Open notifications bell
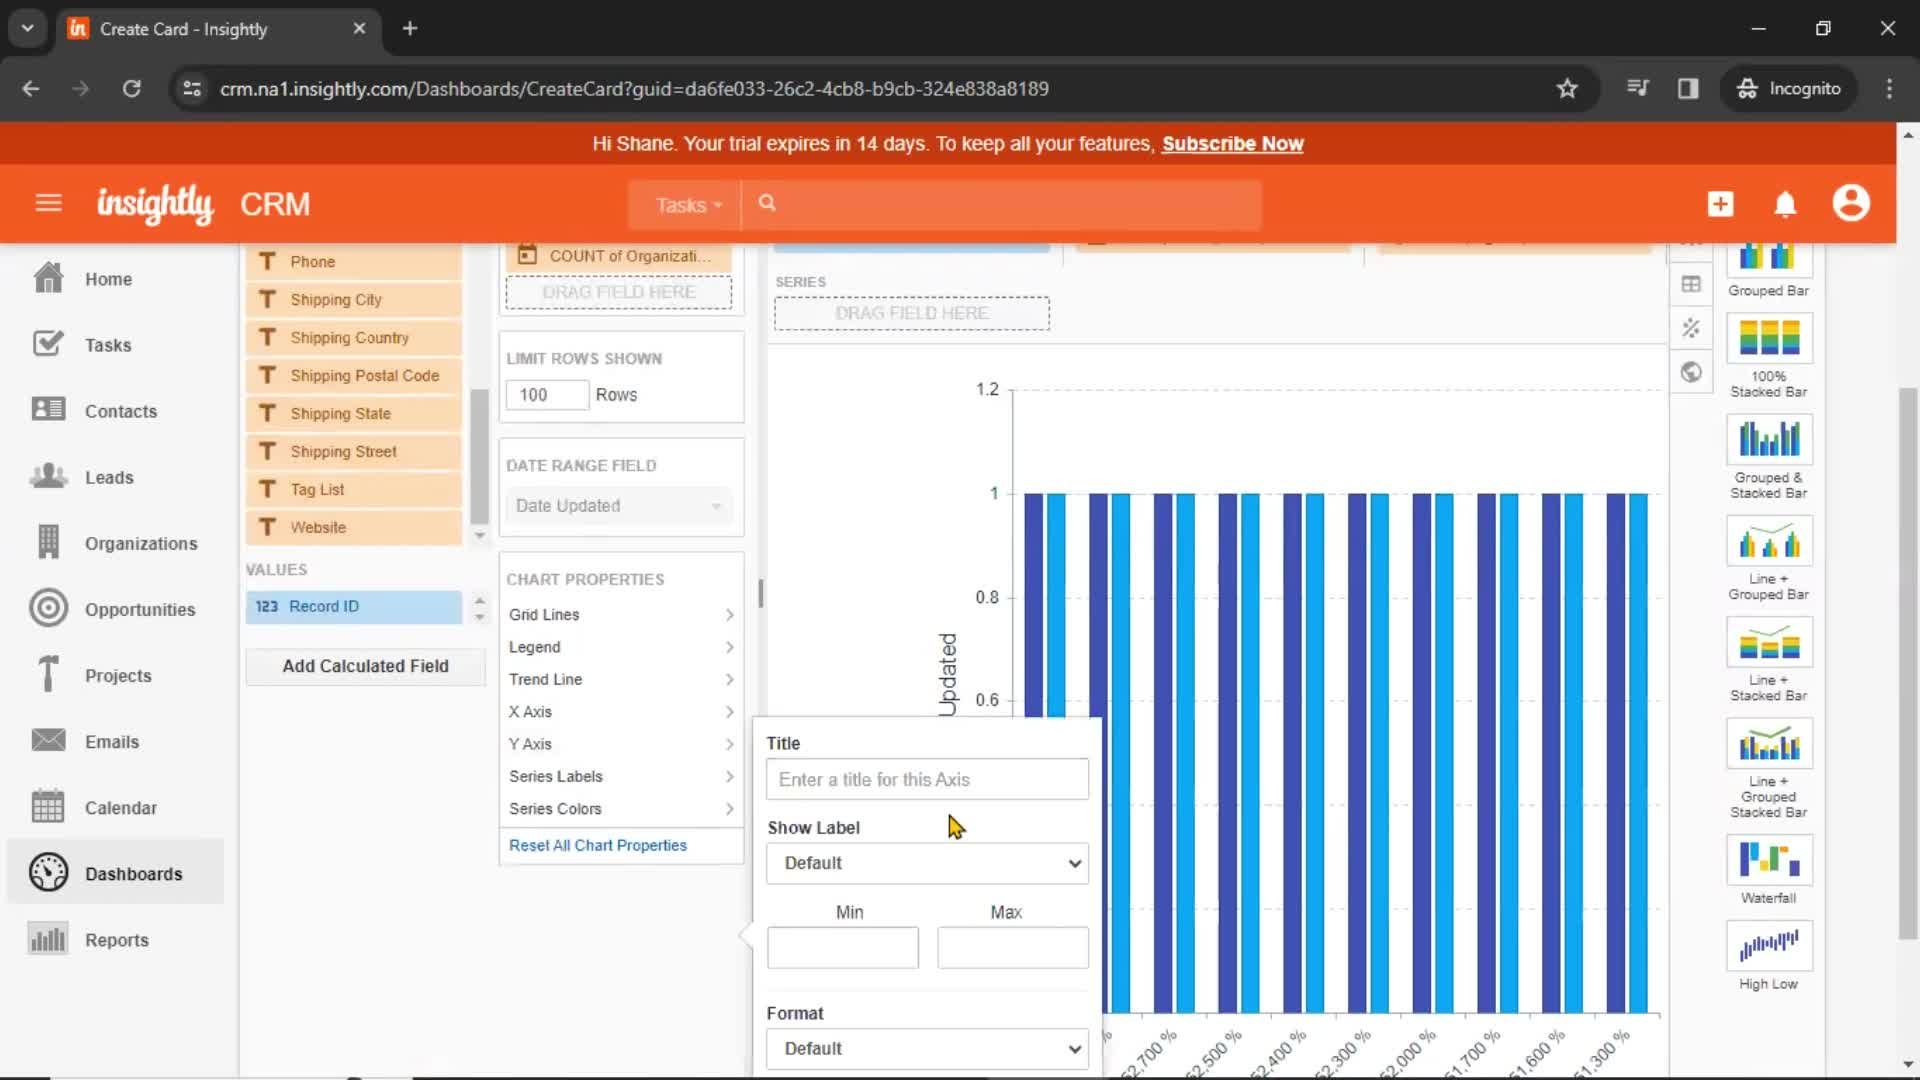Image resolution: width=1920 pixels, height=1080 pixels. tap(1785, 204)
